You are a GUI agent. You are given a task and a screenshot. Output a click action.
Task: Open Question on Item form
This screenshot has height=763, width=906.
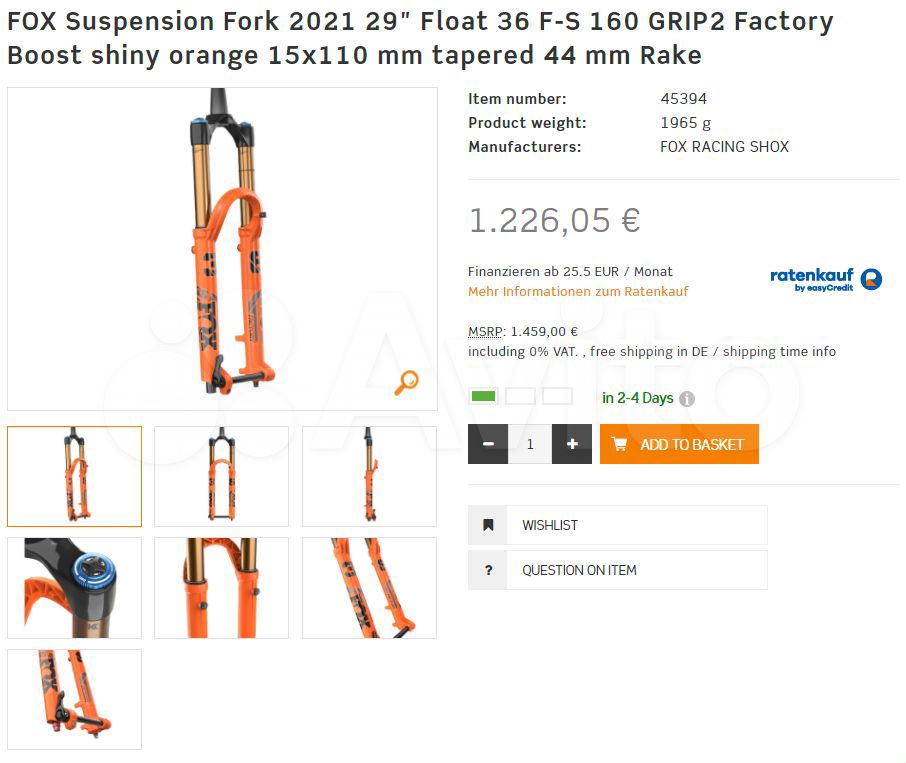click(618, 570)
